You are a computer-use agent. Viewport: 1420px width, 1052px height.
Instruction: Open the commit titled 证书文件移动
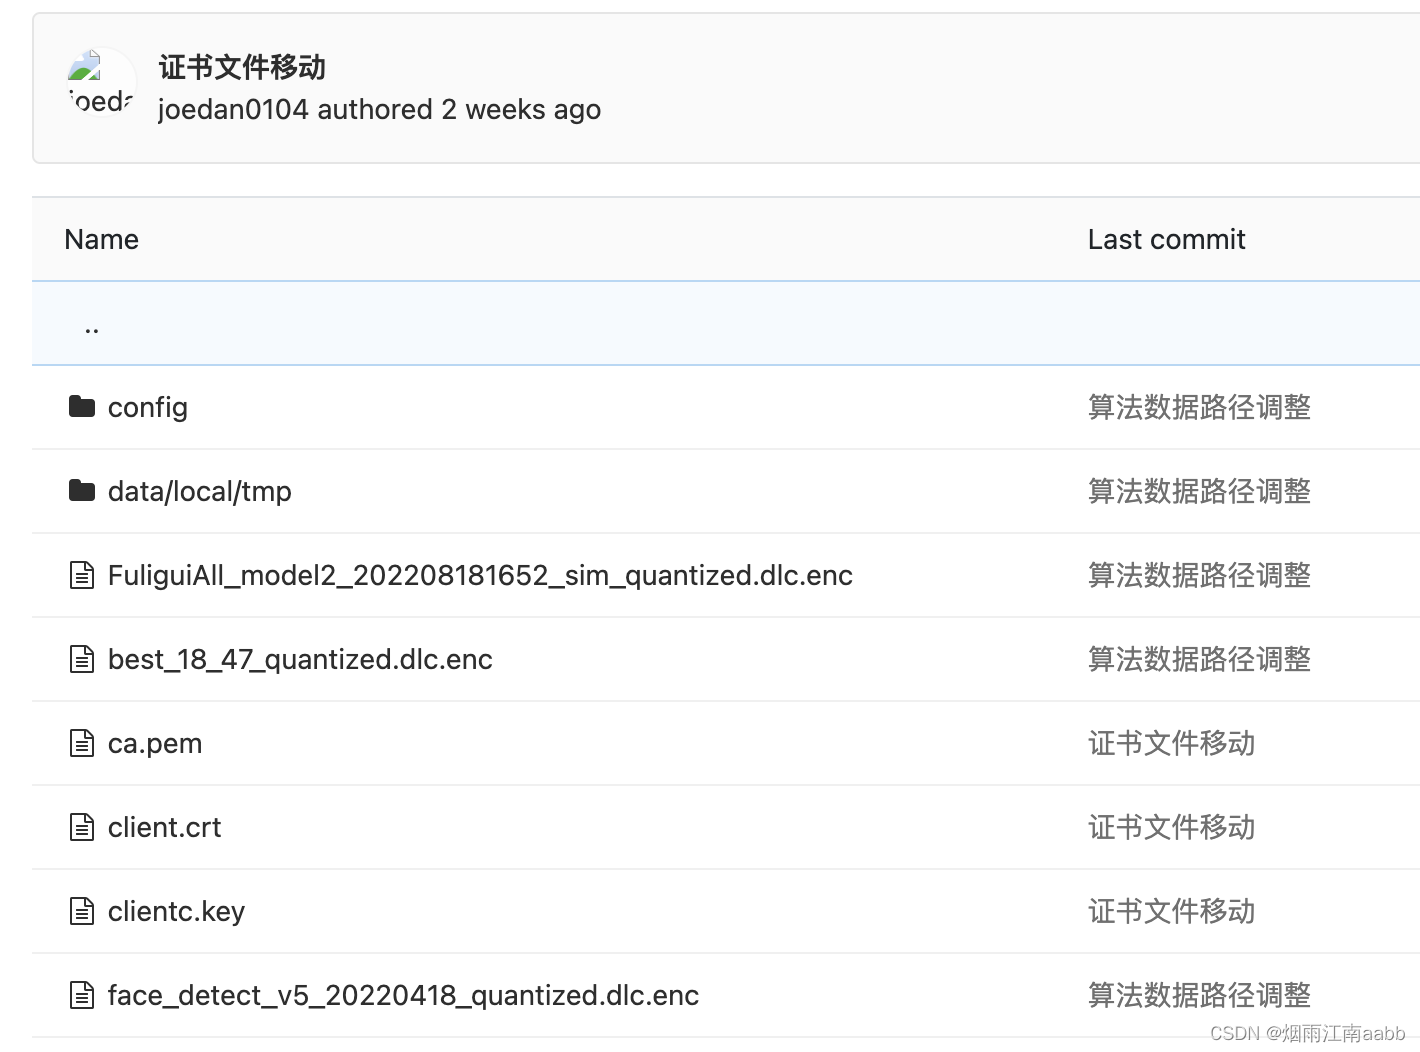pyautogui.click(x=240, y=67)
